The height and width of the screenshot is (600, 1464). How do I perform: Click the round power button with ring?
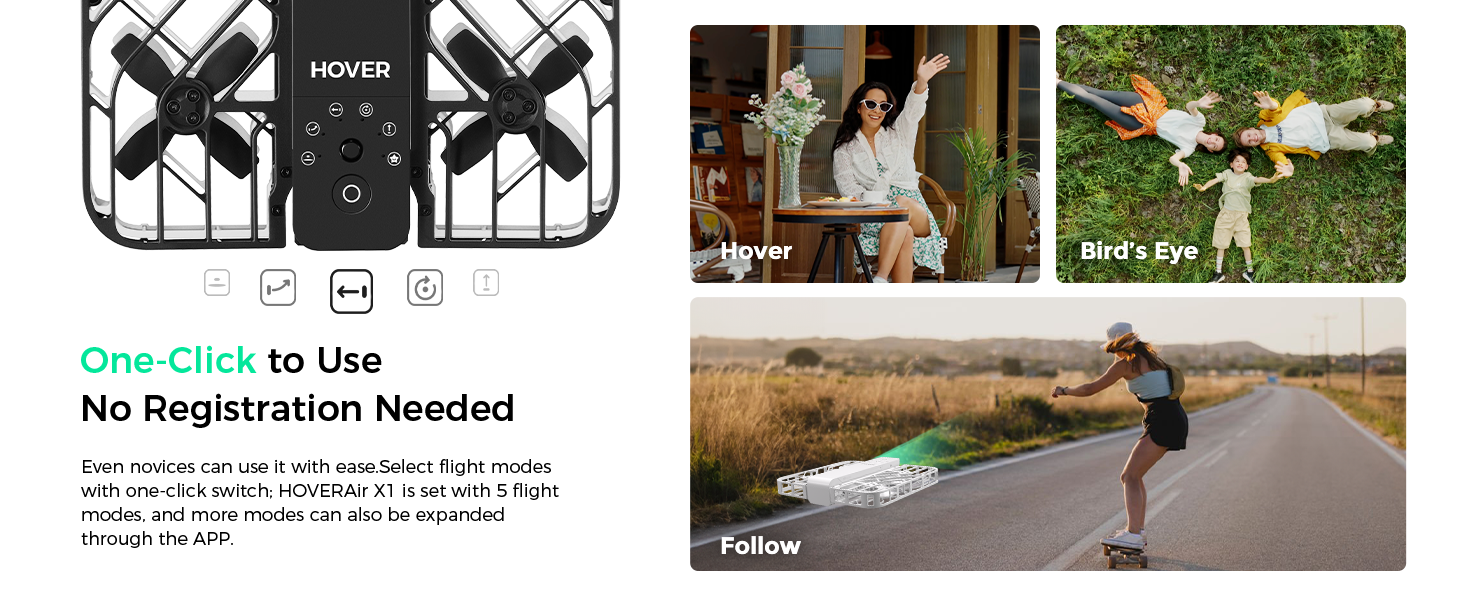tap(351, 193)
